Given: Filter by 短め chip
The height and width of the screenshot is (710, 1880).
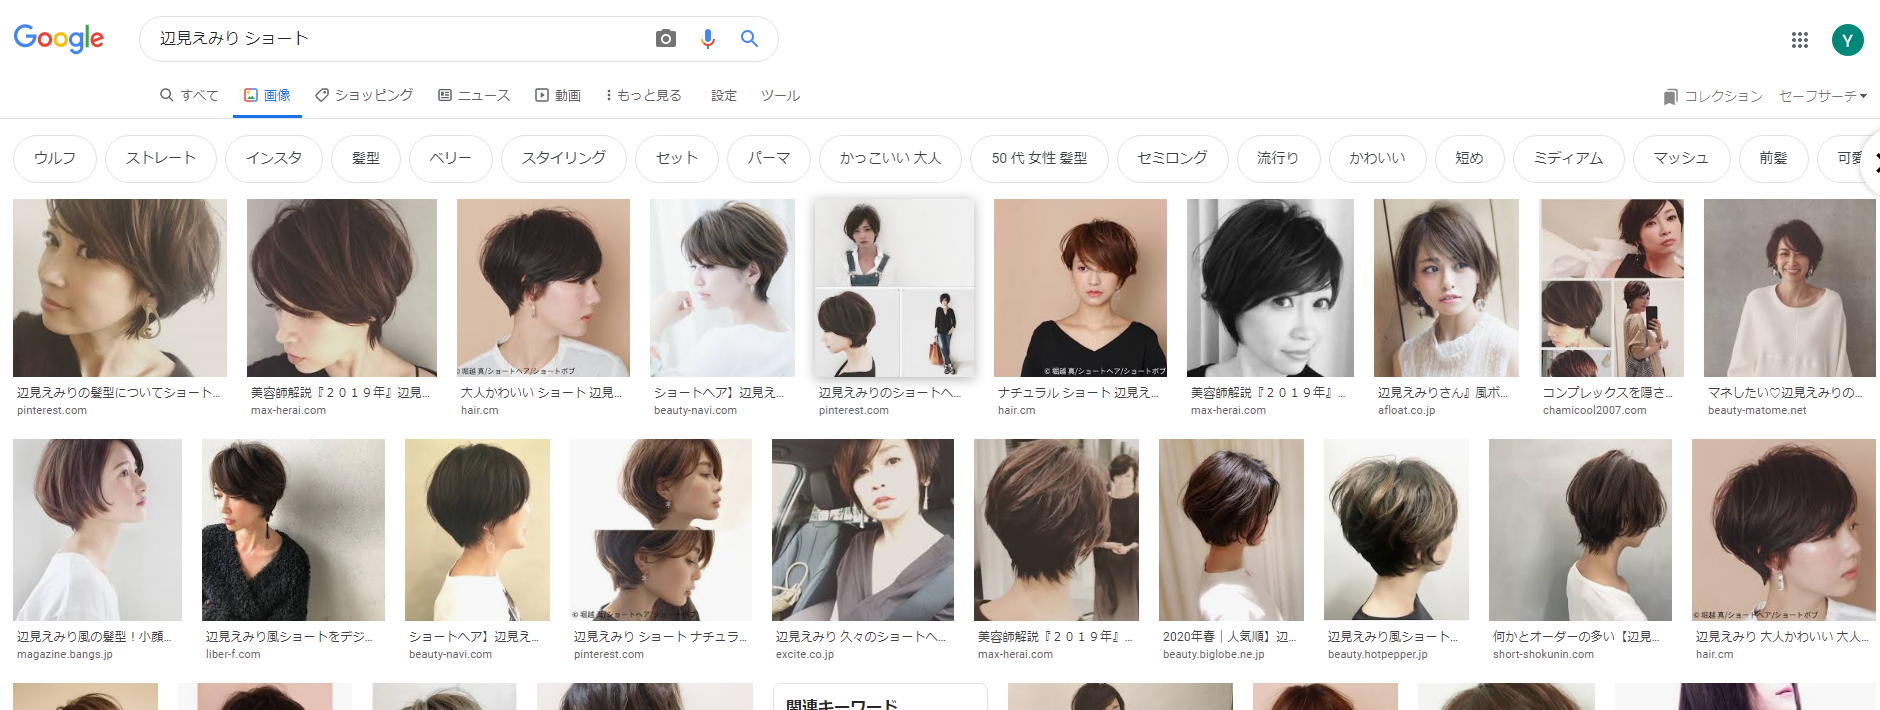Looking at the screenshot, I should [1469, 159].
